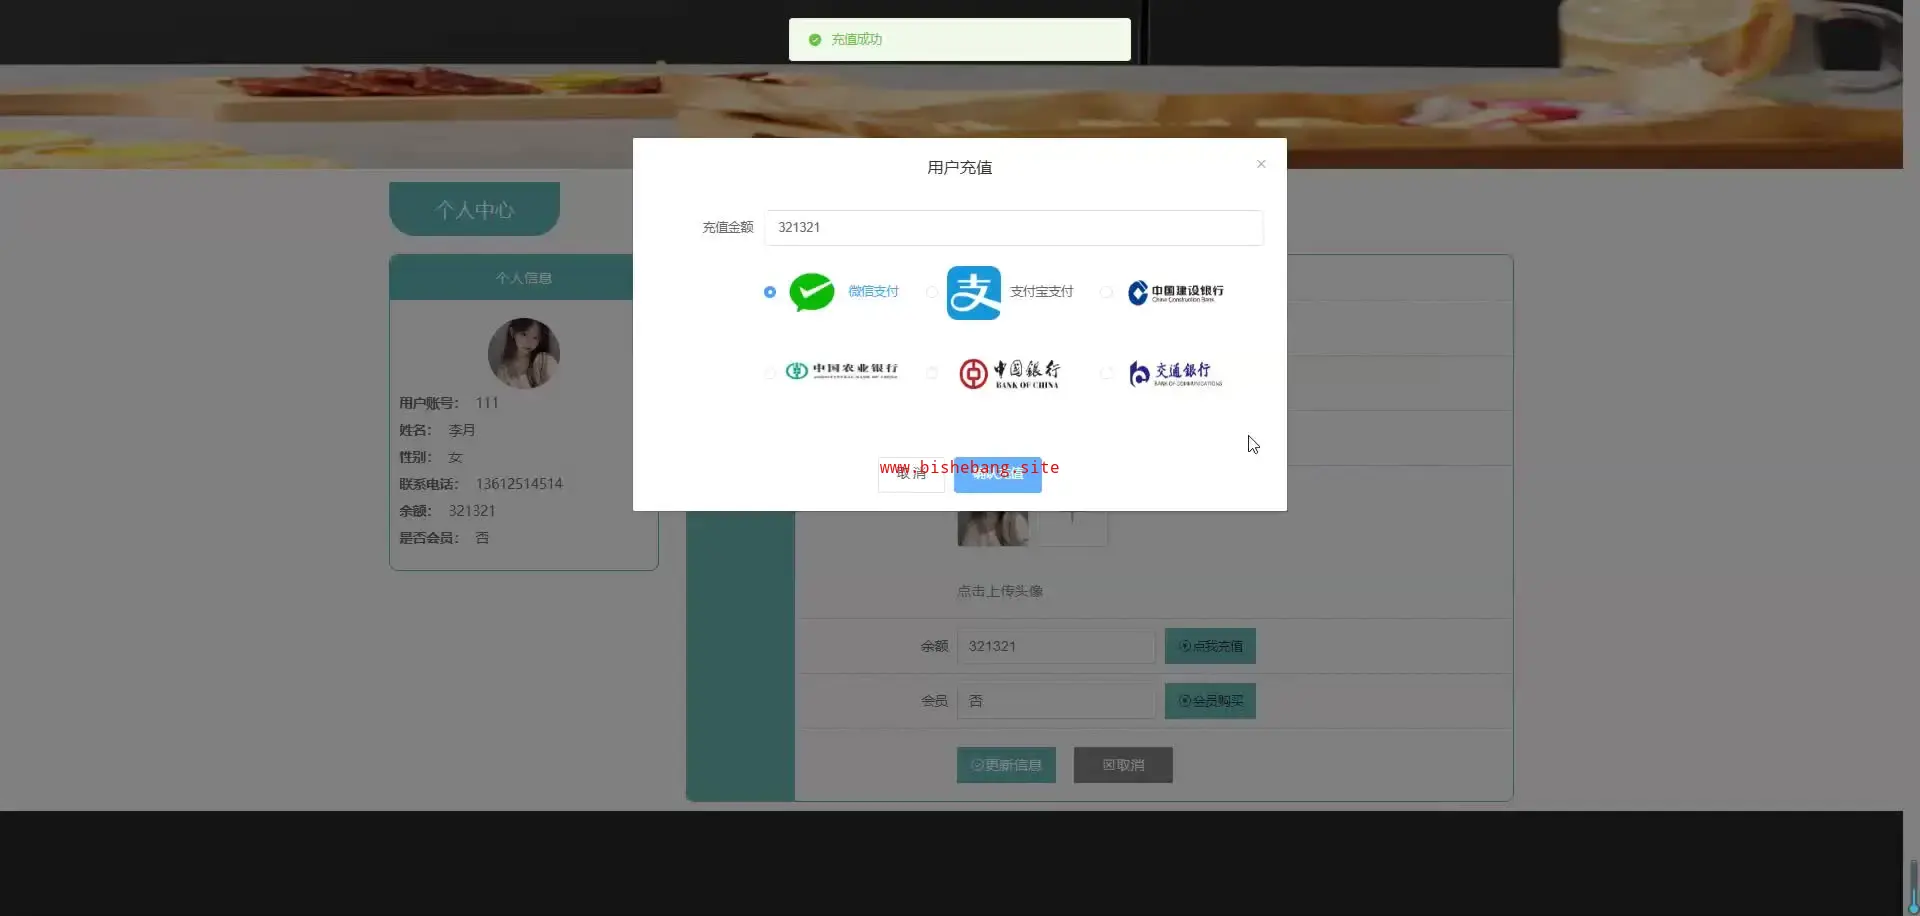Click the Bank of China logo
This screenshot has width=1920, height=916.
click(x=1009, y=373)
